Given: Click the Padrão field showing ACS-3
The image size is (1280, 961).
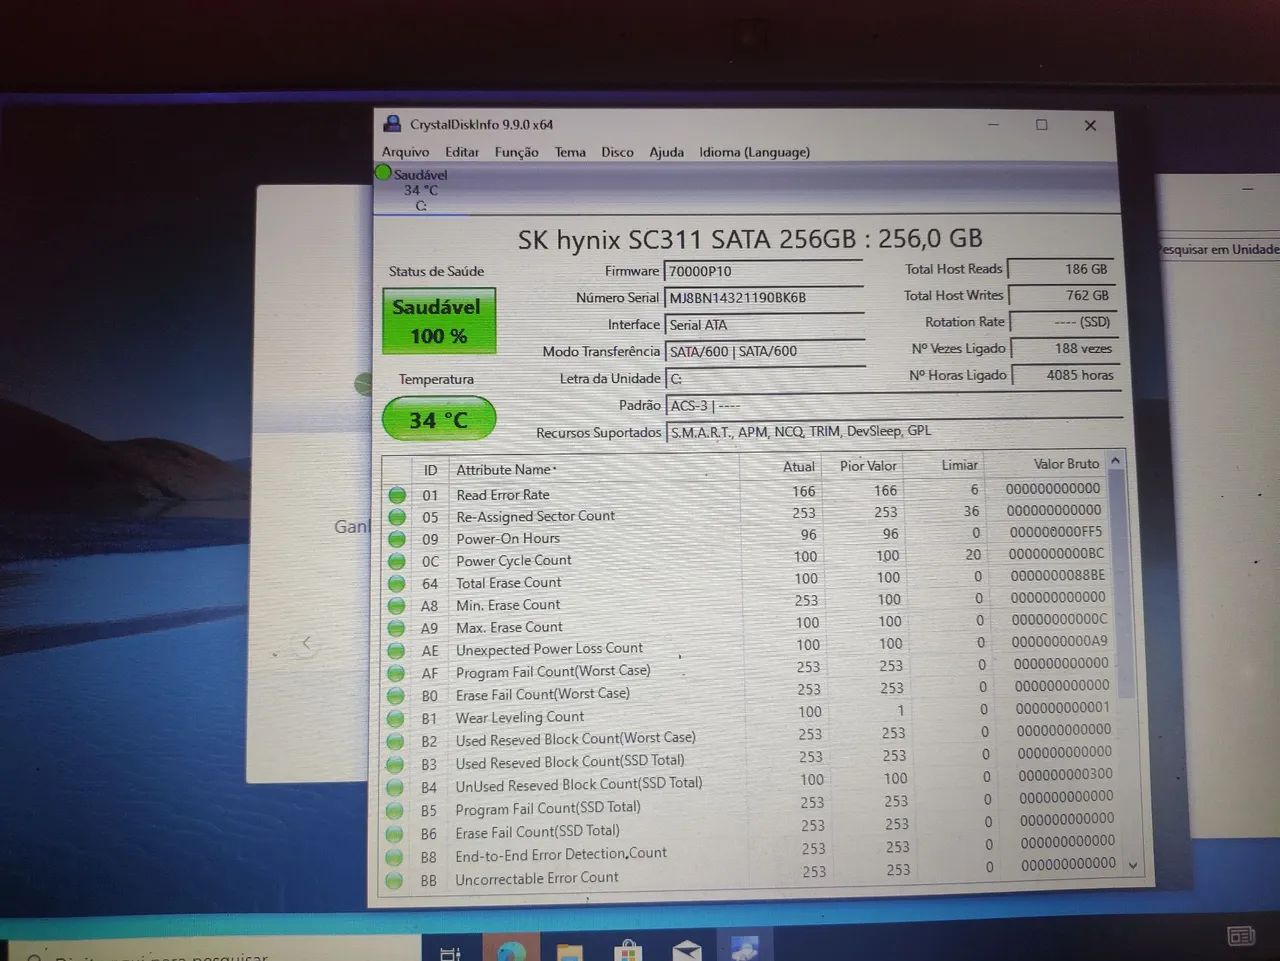Looking at the screenshot, I should [894, 406].
